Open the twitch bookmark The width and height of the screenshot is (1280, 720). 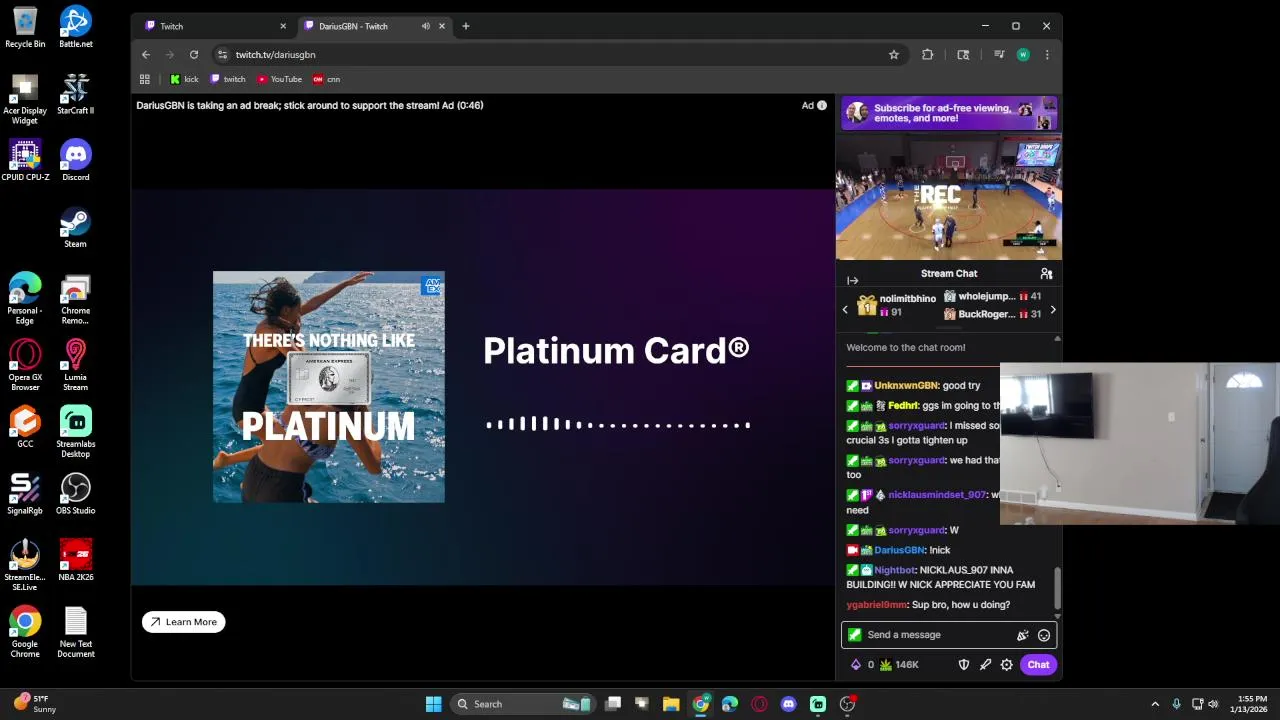(228, 79)
